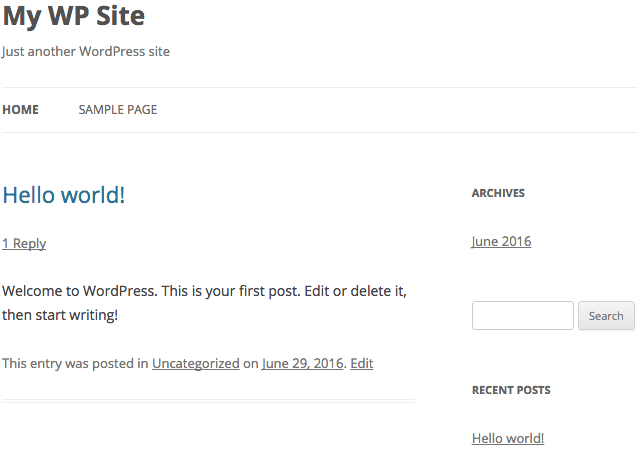
Task: Open the My WP Site title link
Action: point(74,16)
